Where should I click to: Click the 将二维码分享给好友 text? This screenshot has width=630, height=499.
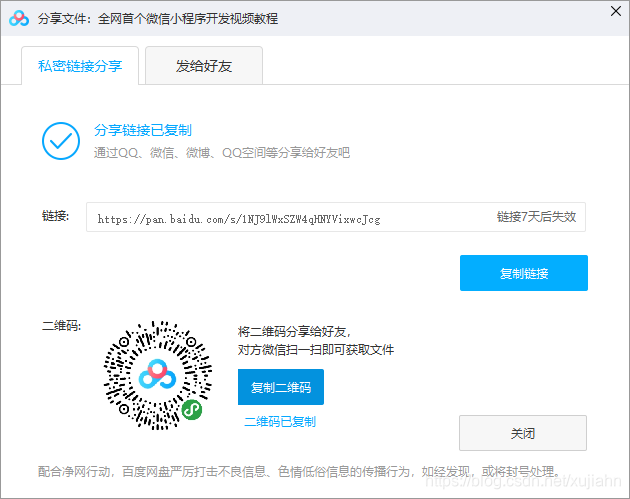(x=295, y=332)
